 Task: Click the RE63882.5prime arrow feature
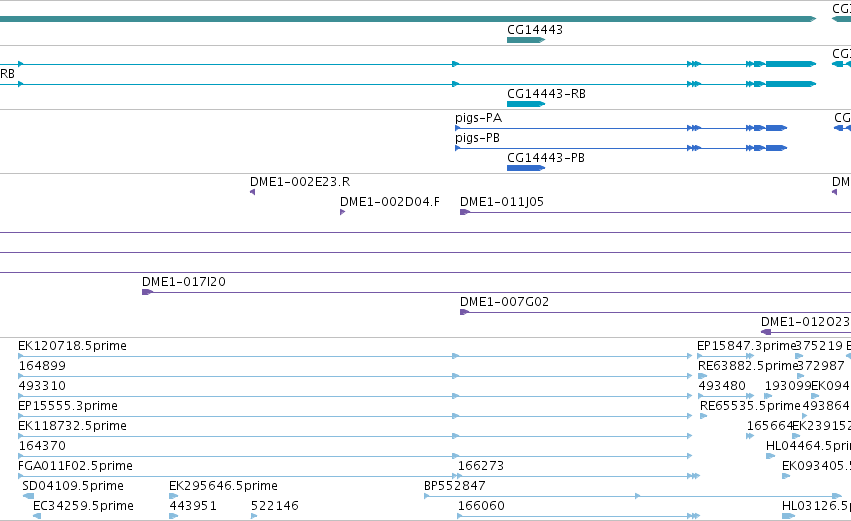click(703, 376)
